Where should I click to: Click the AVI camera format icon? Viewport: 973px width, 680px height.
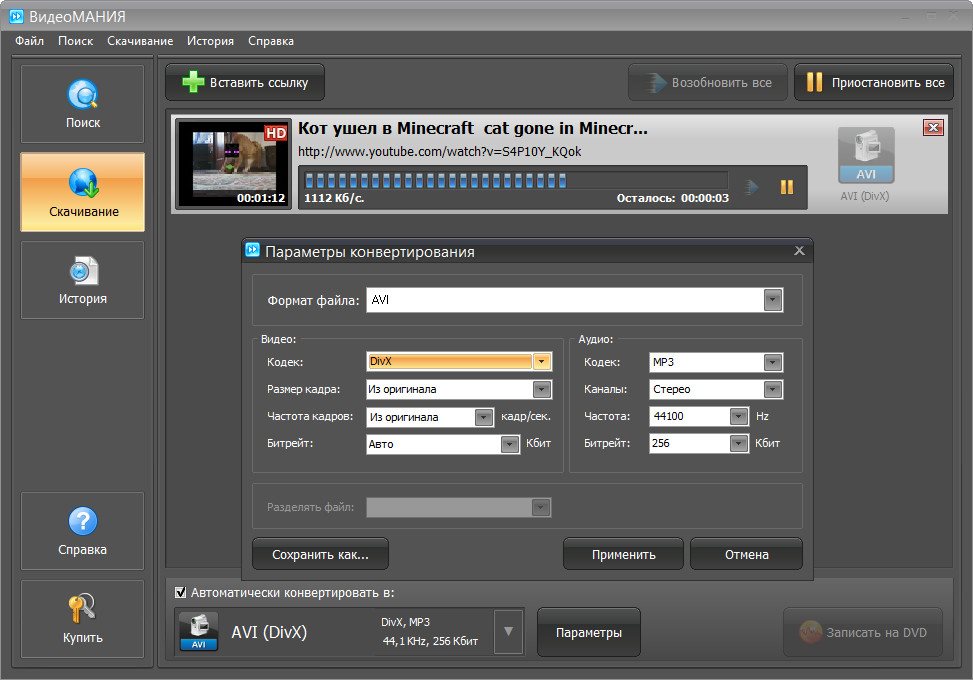click(x=866, y=155)
